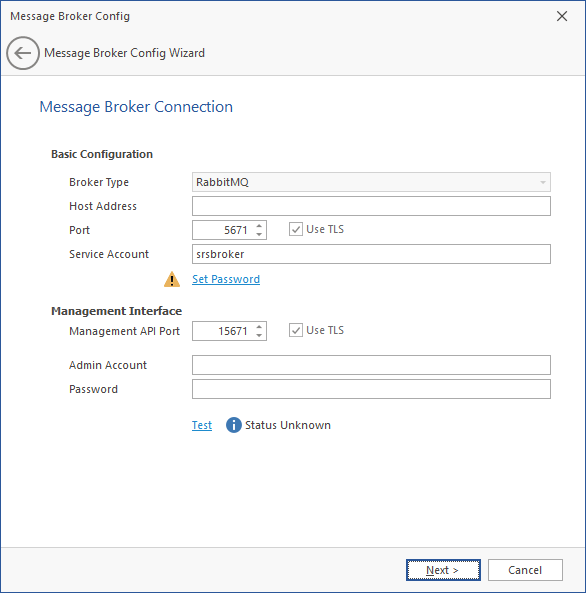The width and height of the screenshot is (586, 593).
Task: Toggle Use TLS for Management API
Action: pyautogui.click(x=296, y=330)
